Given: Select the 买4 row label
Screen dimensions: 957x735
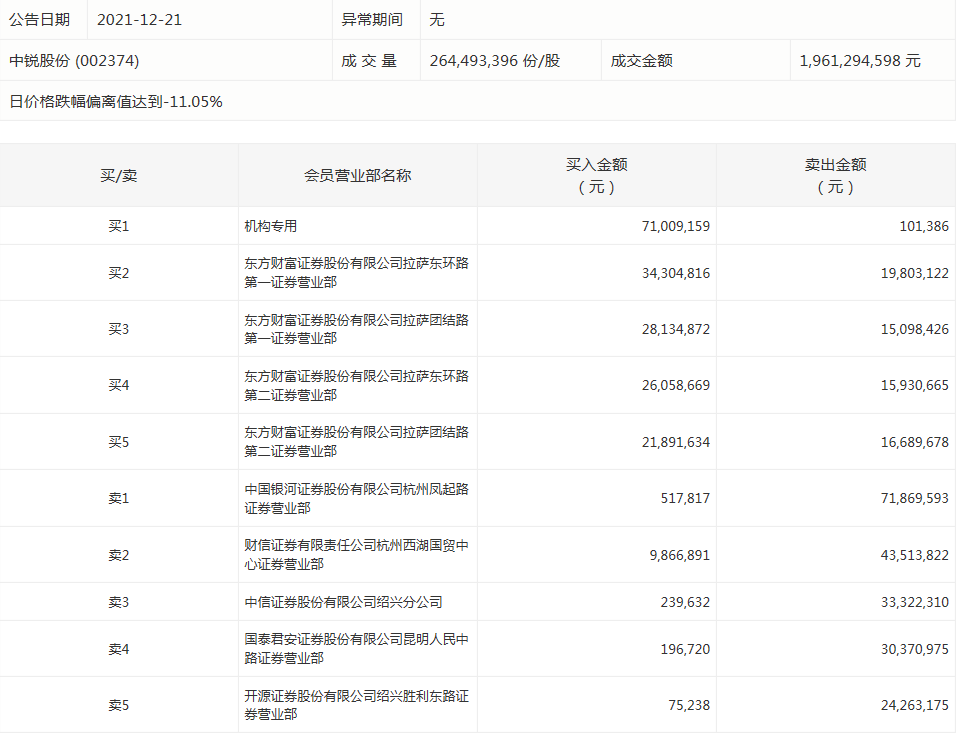Looking at the screenshot, I should [118, 385].
